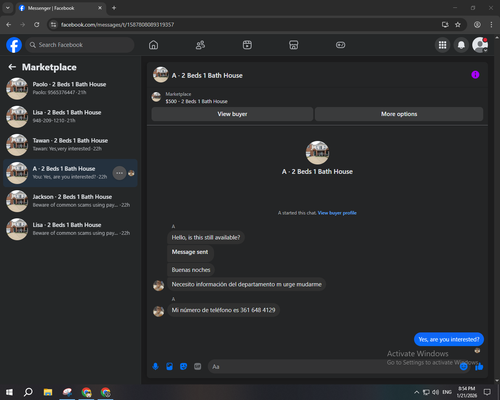This screenshot has width=500, height=400.
Task: Click the 'Message sent' bubble
Action: click(190, 252)
